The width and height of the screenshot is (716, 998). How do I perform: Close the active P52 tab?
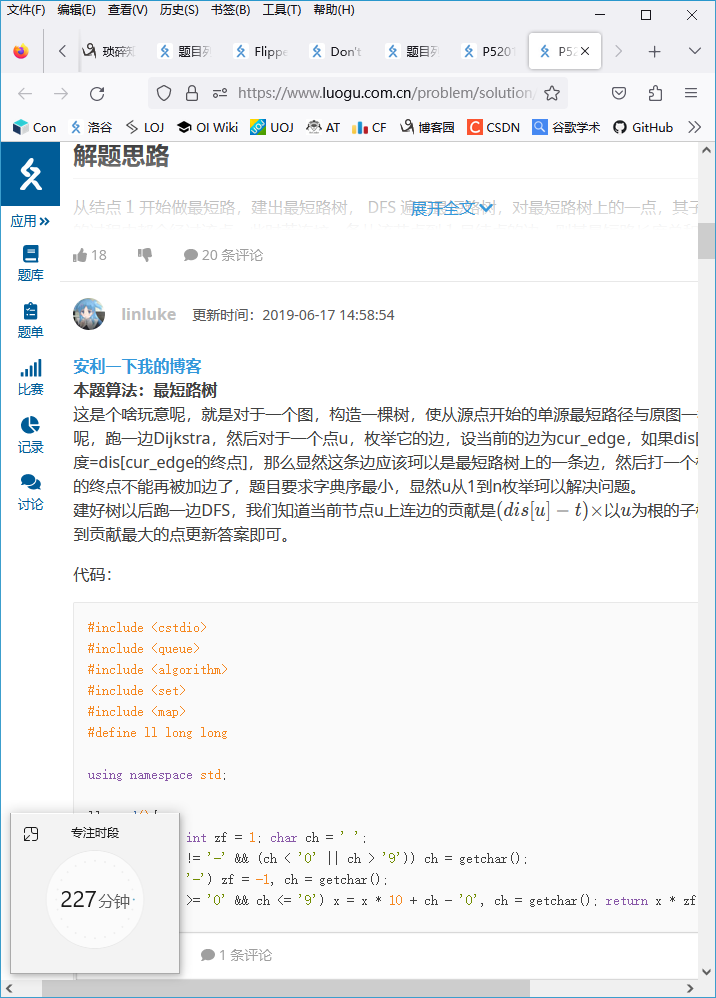pos(585,51)
